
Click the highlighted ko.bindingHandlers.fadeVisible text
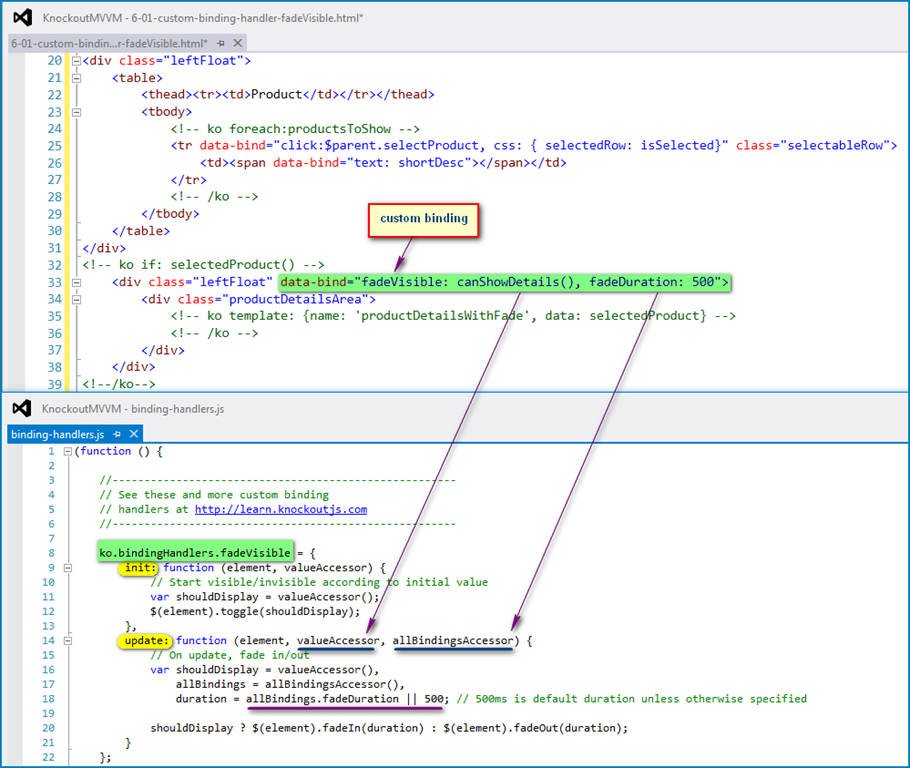(195, 552)
